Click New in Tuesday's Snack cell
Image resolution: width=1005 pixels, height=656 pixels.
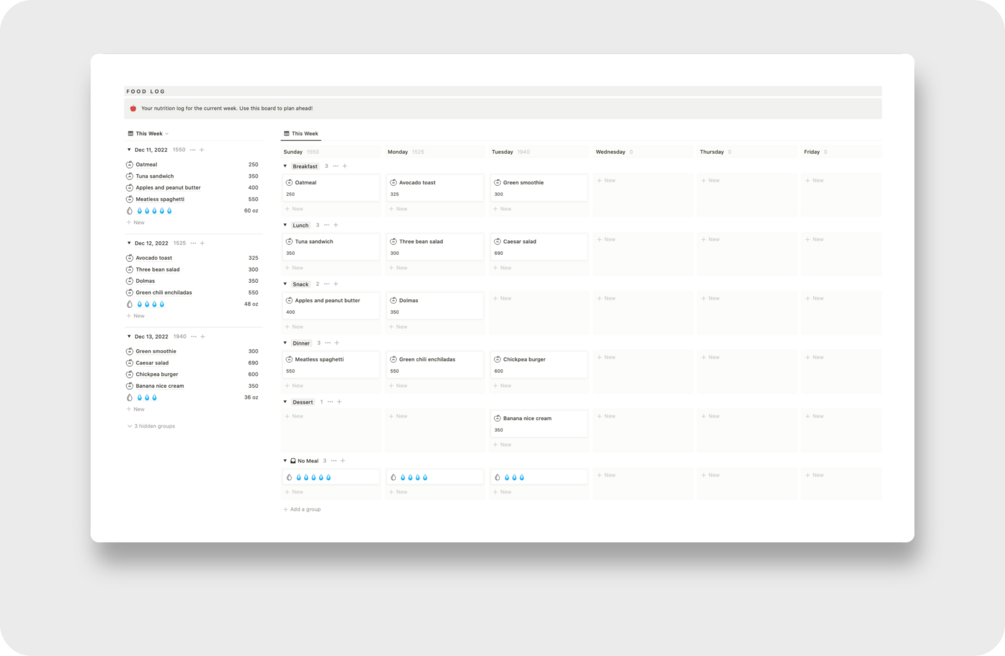[502, 298]
